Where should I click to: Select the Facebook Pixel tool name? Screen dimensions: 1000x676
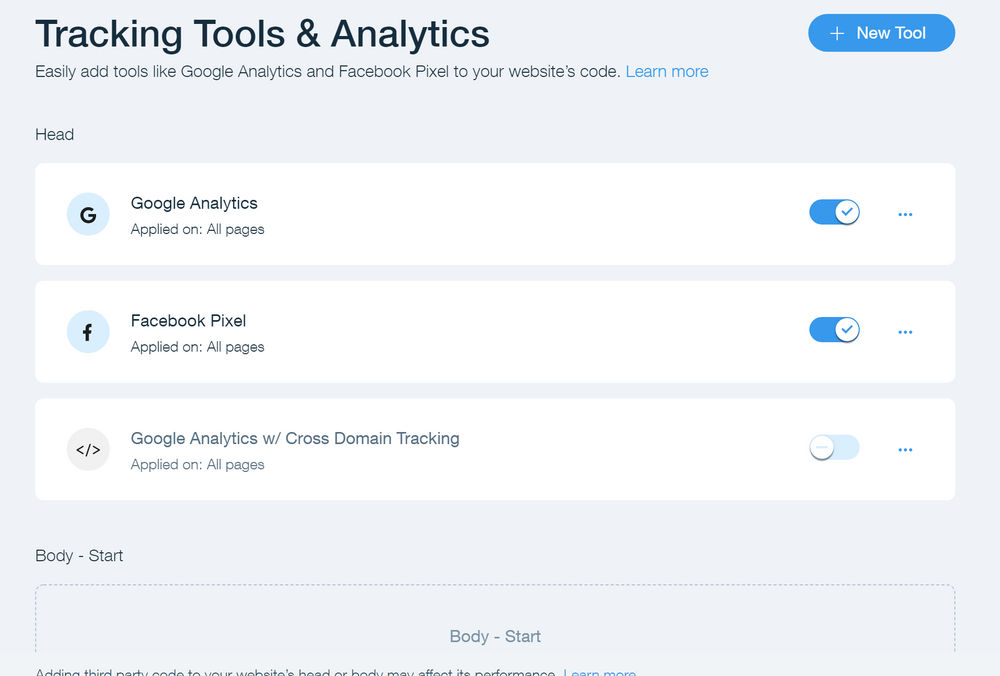(188, 321)
